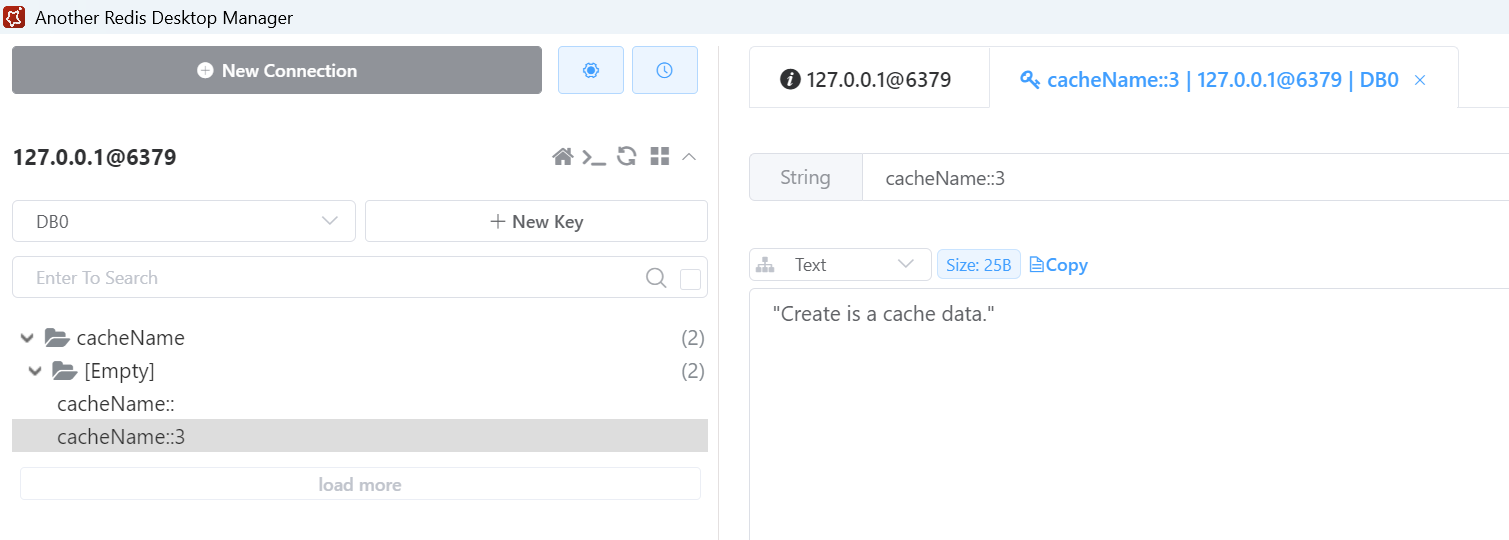Close the cacheName::3 tab
The height and width of the screenshot is (540, 1509).
coord(1419,80)
